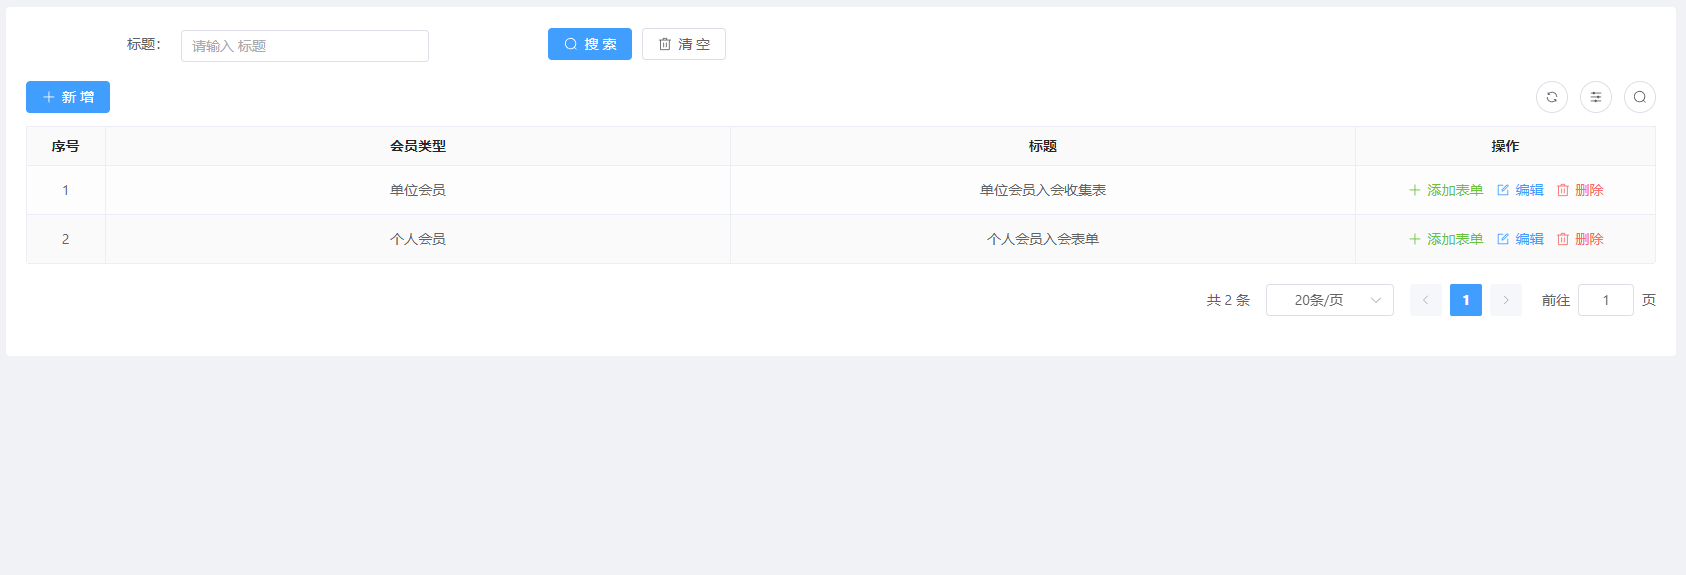Image resolution: width=1686 pixels, height=575 pixels.
Task: Edit the 单位会员入会收集表 row
Action: pyautogui.click(x=1520, y=190)
